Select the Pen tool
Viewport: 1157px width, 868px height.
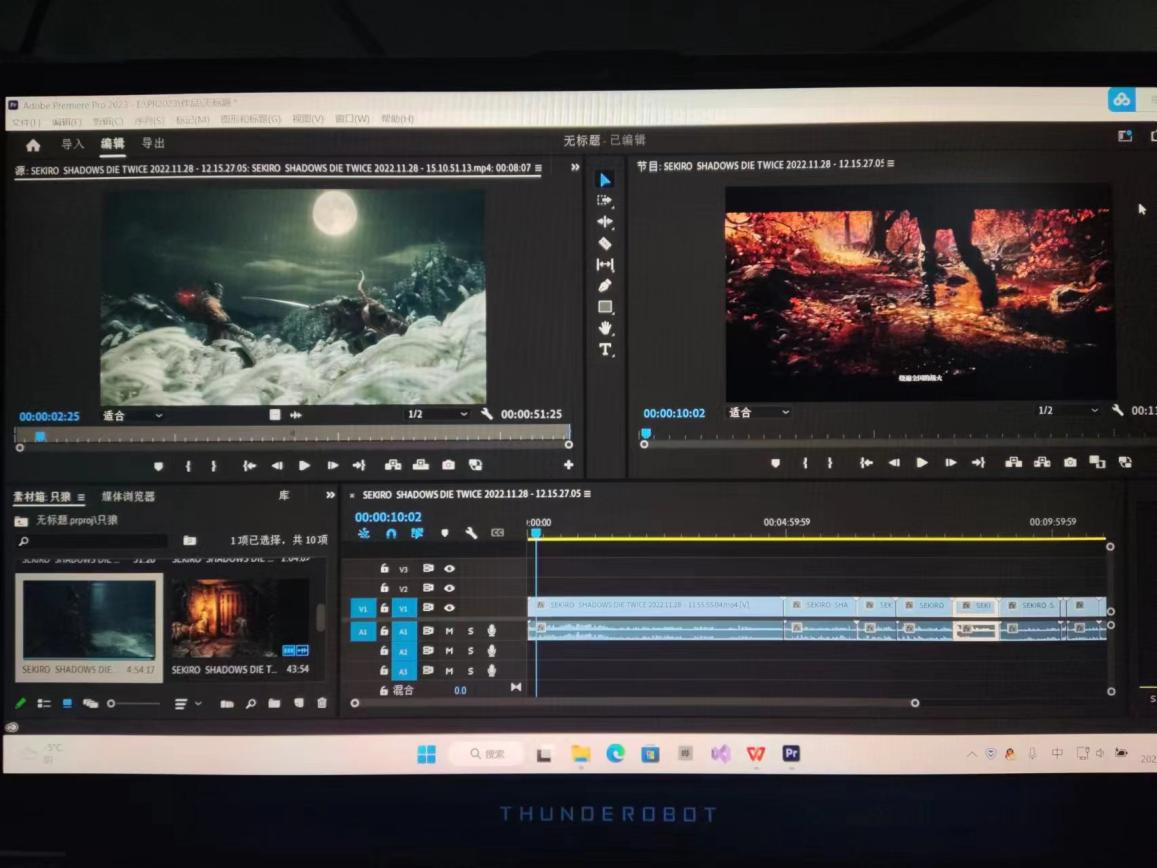(x=605, y=286)
